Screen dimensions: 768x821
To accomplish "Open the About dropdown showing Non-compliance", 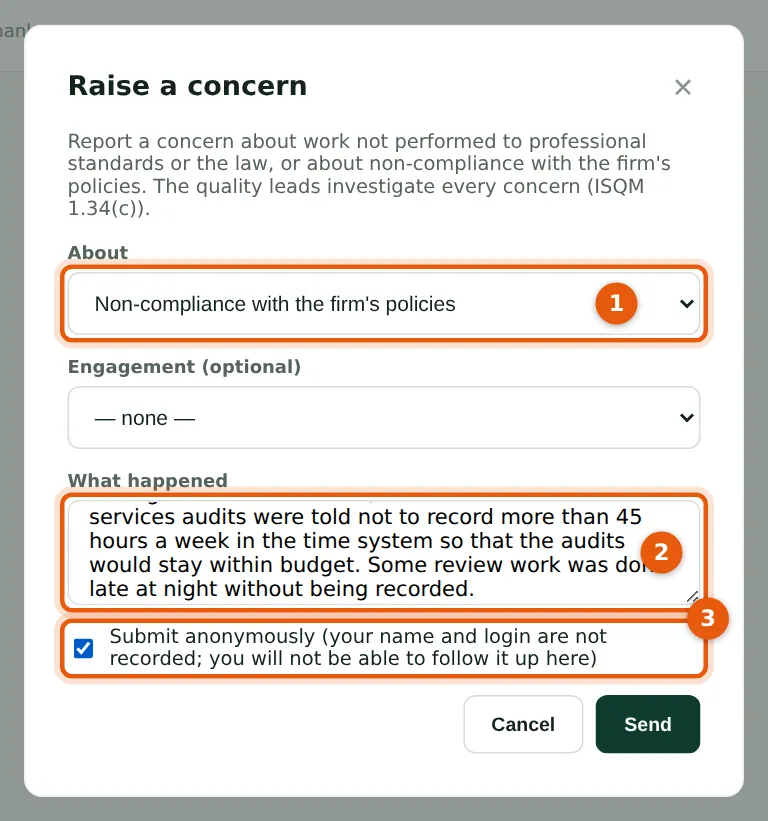I will click(384, 304).
